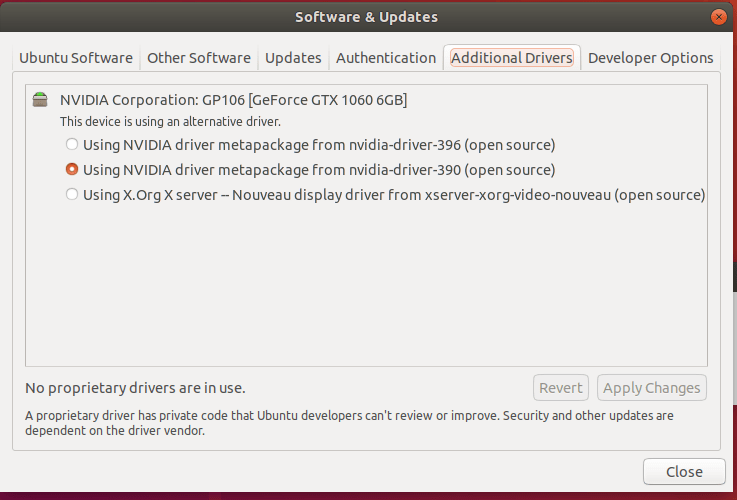Image resolution: width=737 pixels, height=500 pixels.
Task: Pick the Nouveau X.Org display driver option
Action: [x=72, y=195]
